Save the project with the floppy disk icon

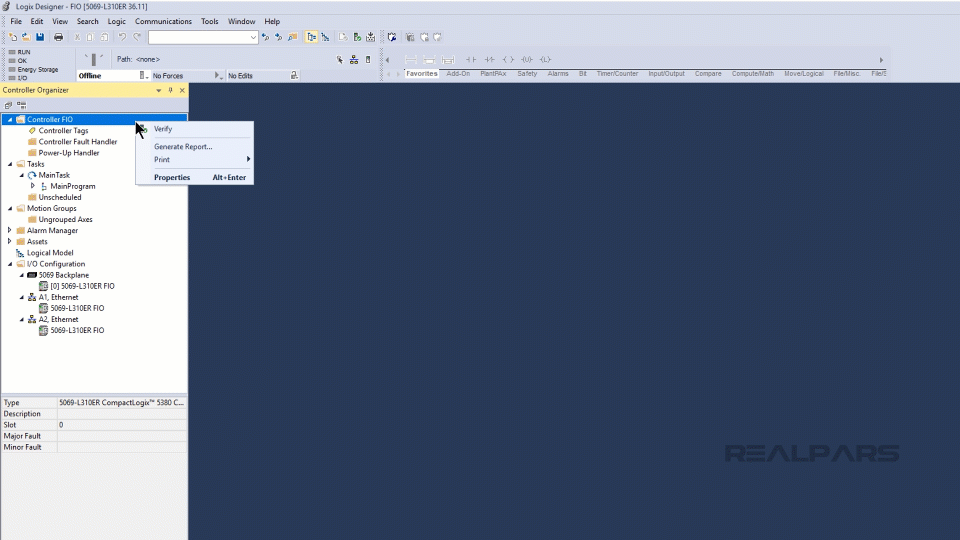point(40,37)
